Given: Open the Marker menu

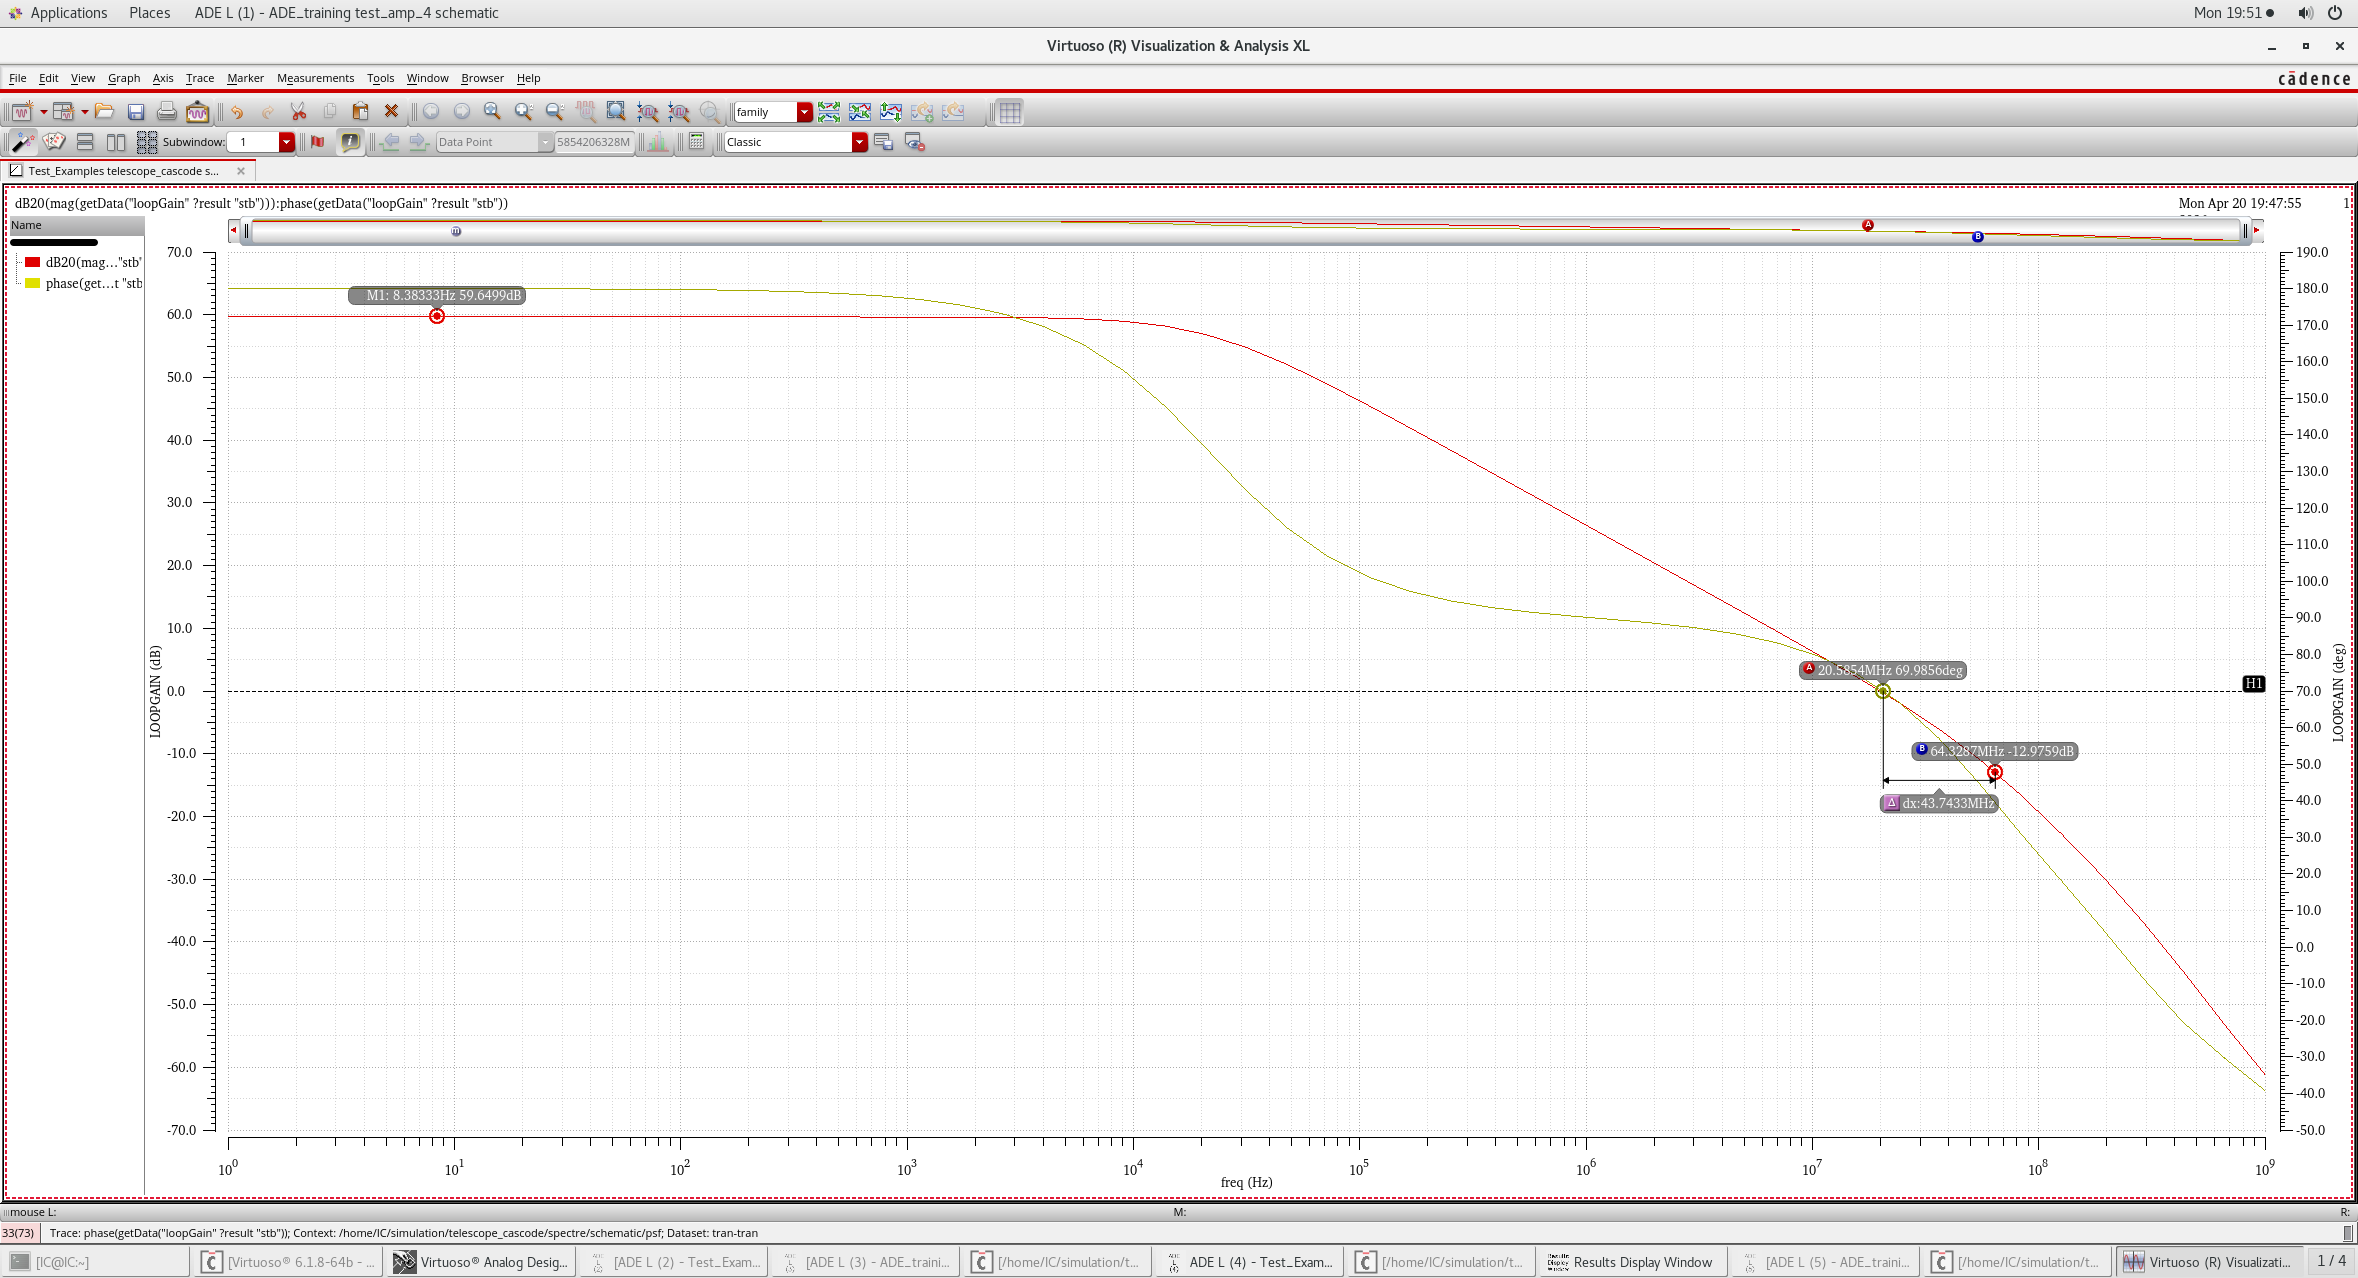Looking at the screenshot, I should [245, 78].
